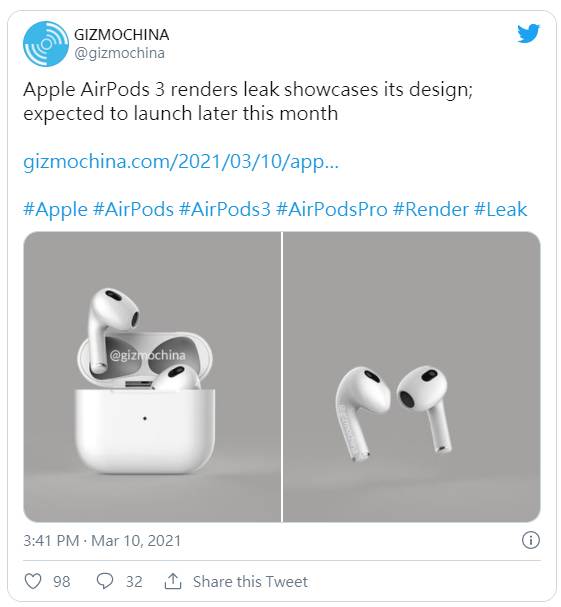This screenshot has width=561, height=607.
Task: Click Share this Tweet text
Action: (x=250, y=581)
